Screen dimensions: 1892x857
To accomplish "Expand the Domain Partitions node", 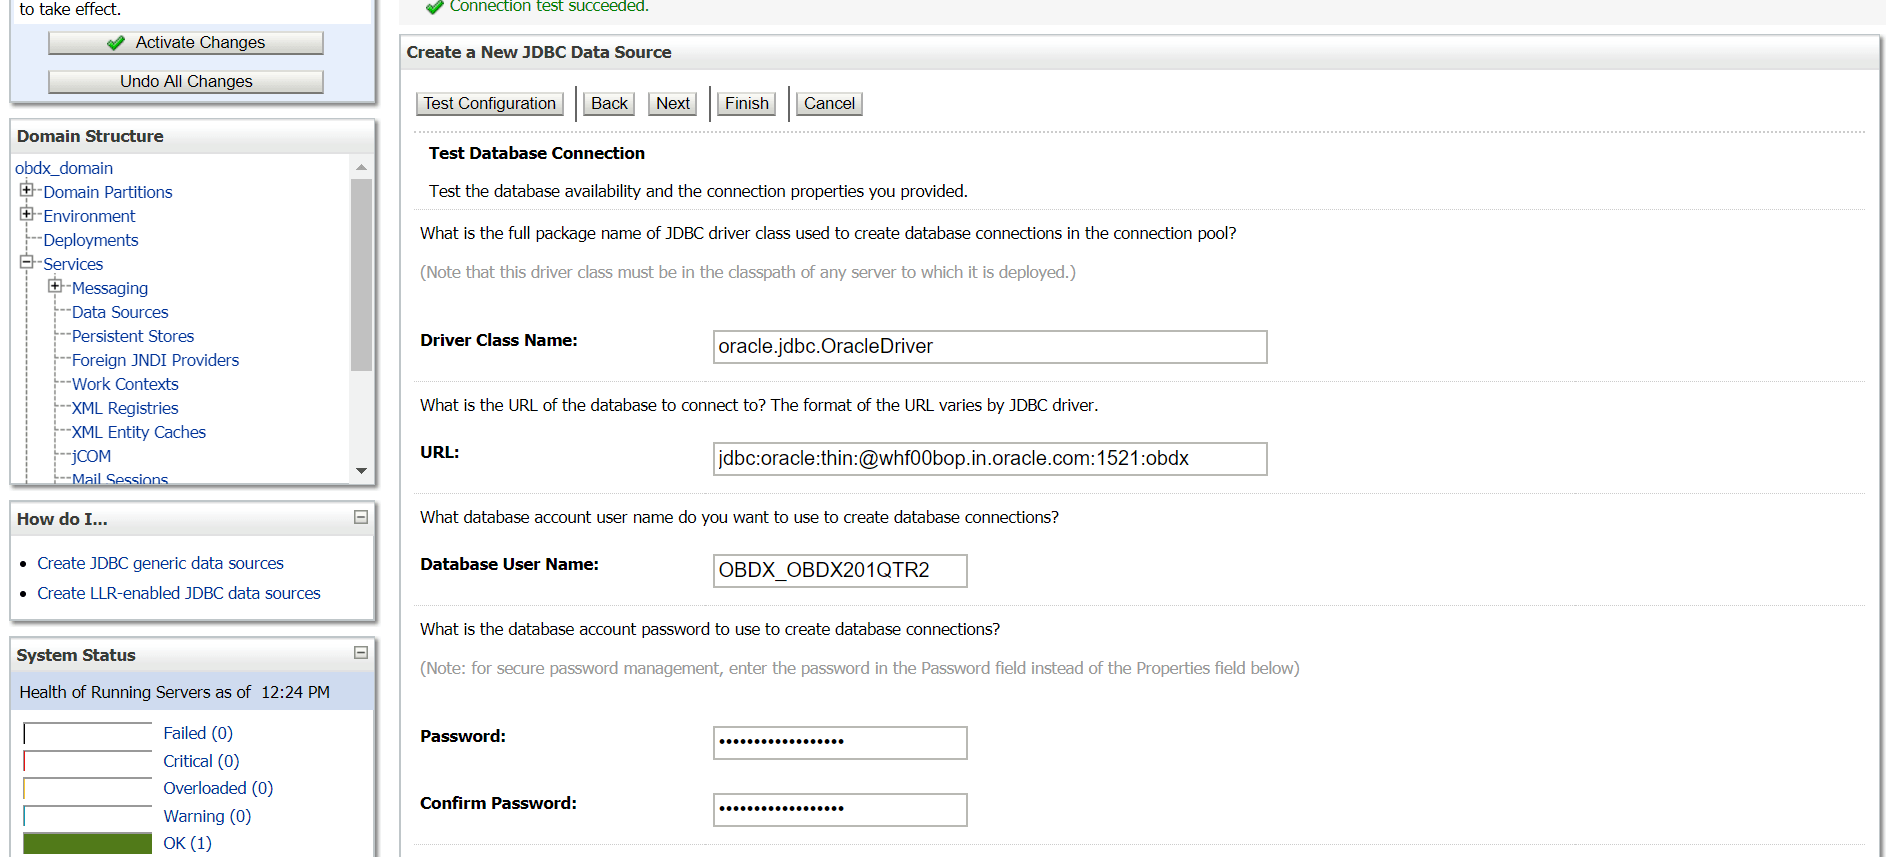I will click(x=27, y=190).
